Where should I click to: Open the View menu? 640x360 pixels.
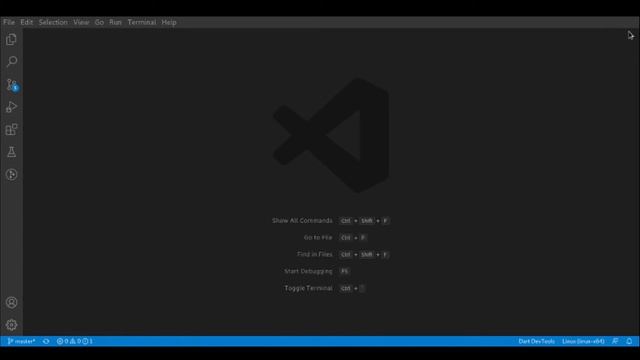pos(81,22)
